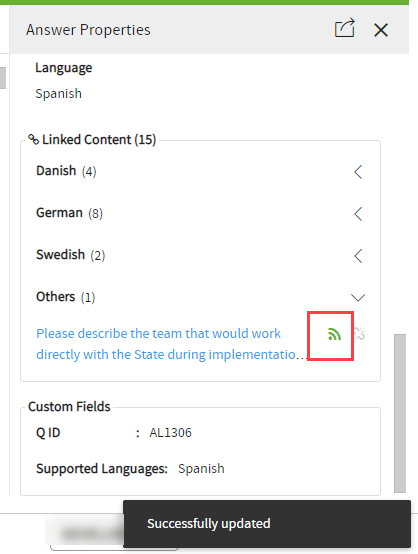Click the Q ID value AL1306
Viewport: 418px width, 554px height.
pyautogui.click(x=170, y=433)
